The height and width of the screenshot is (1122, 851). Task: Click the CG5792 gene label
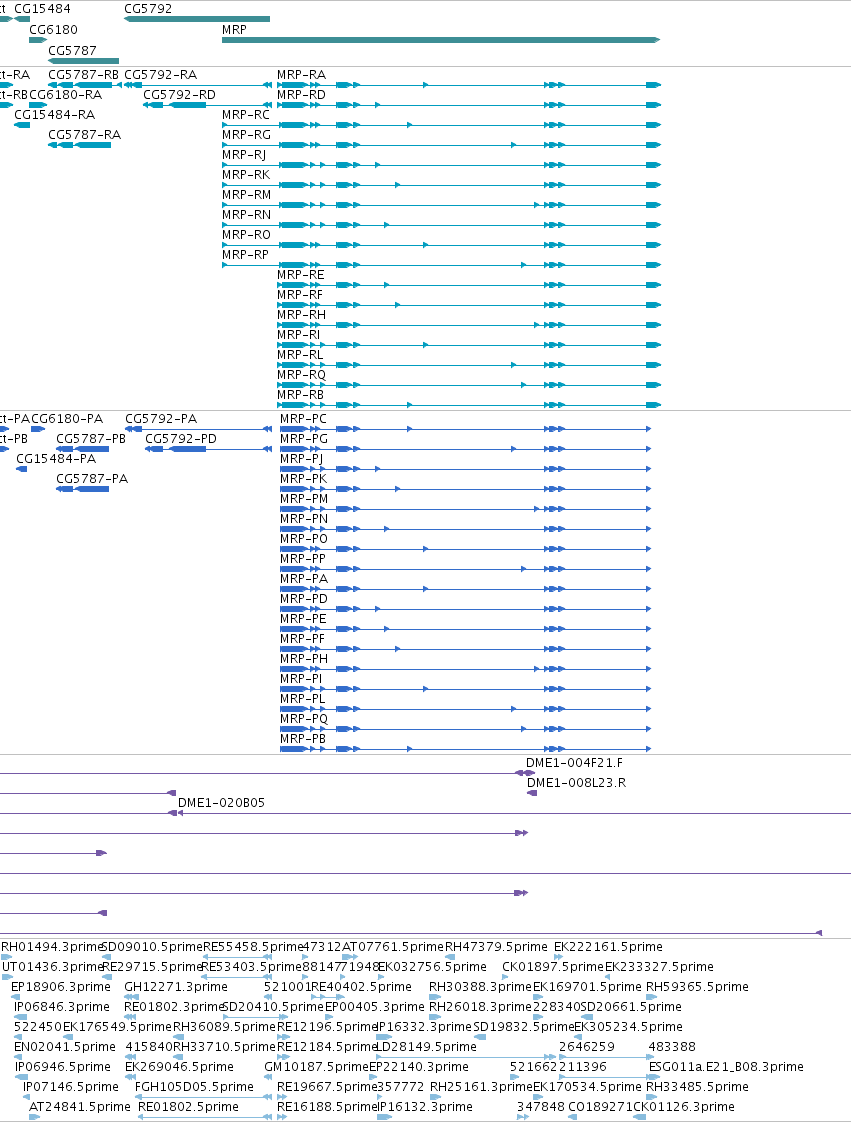click(148, 9)
